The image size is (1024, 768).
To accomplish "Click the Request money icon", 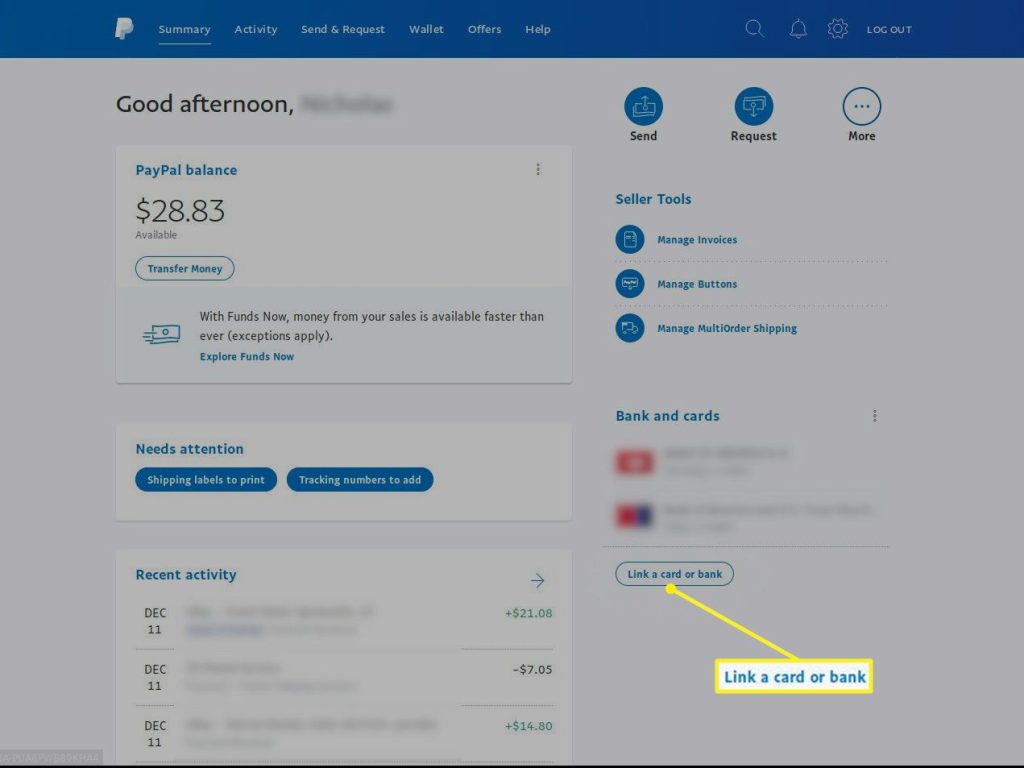I will tap(754, 106).
